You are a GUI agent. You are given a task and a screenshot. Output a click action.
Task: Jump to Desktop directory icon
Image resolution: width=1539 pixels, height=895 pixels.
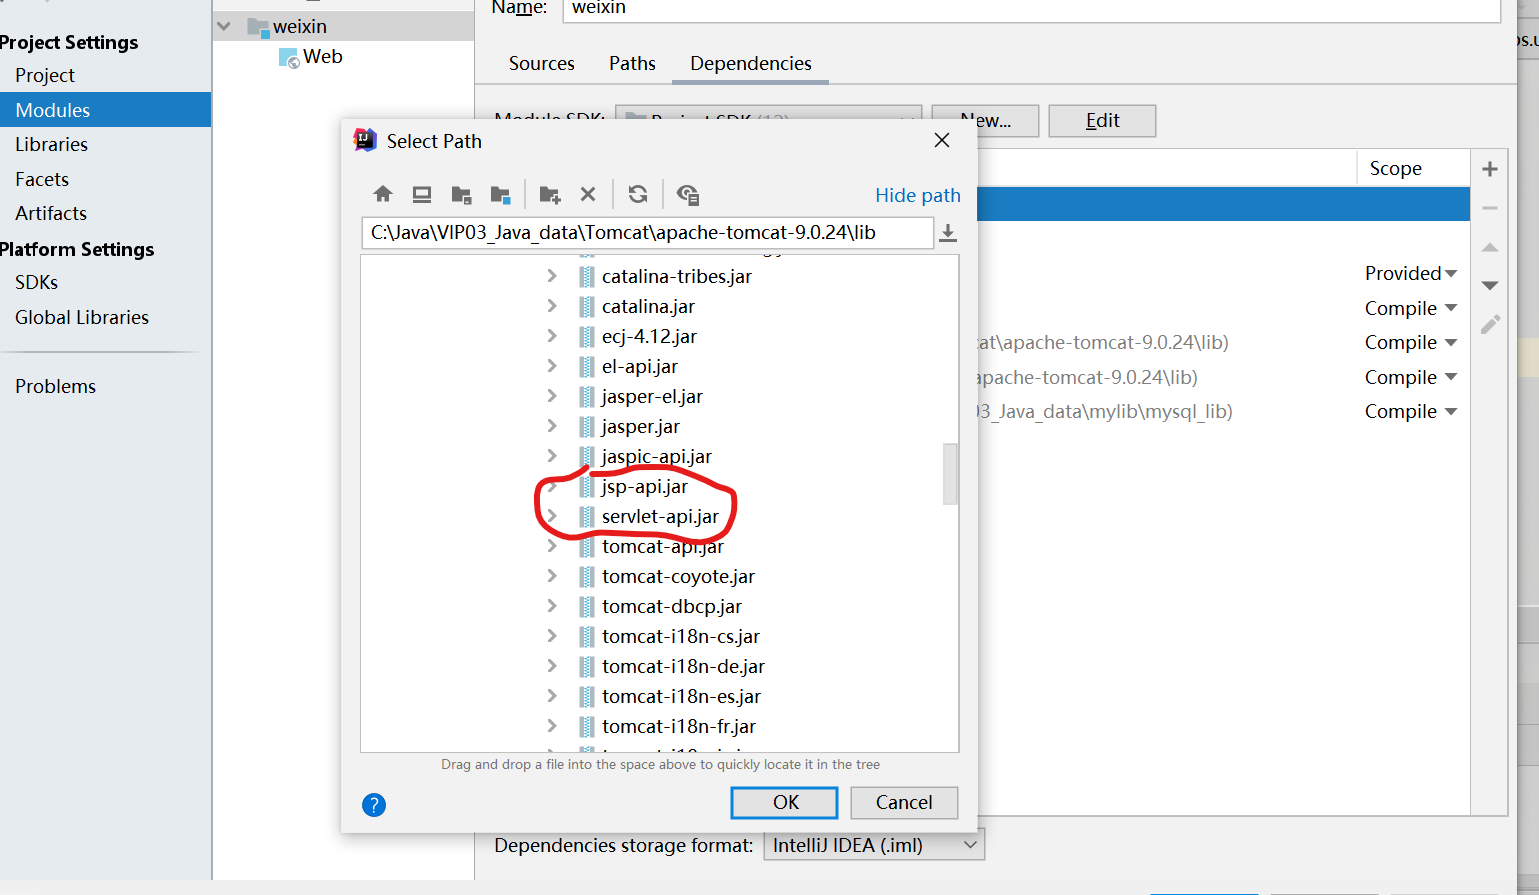coord(422,194)
